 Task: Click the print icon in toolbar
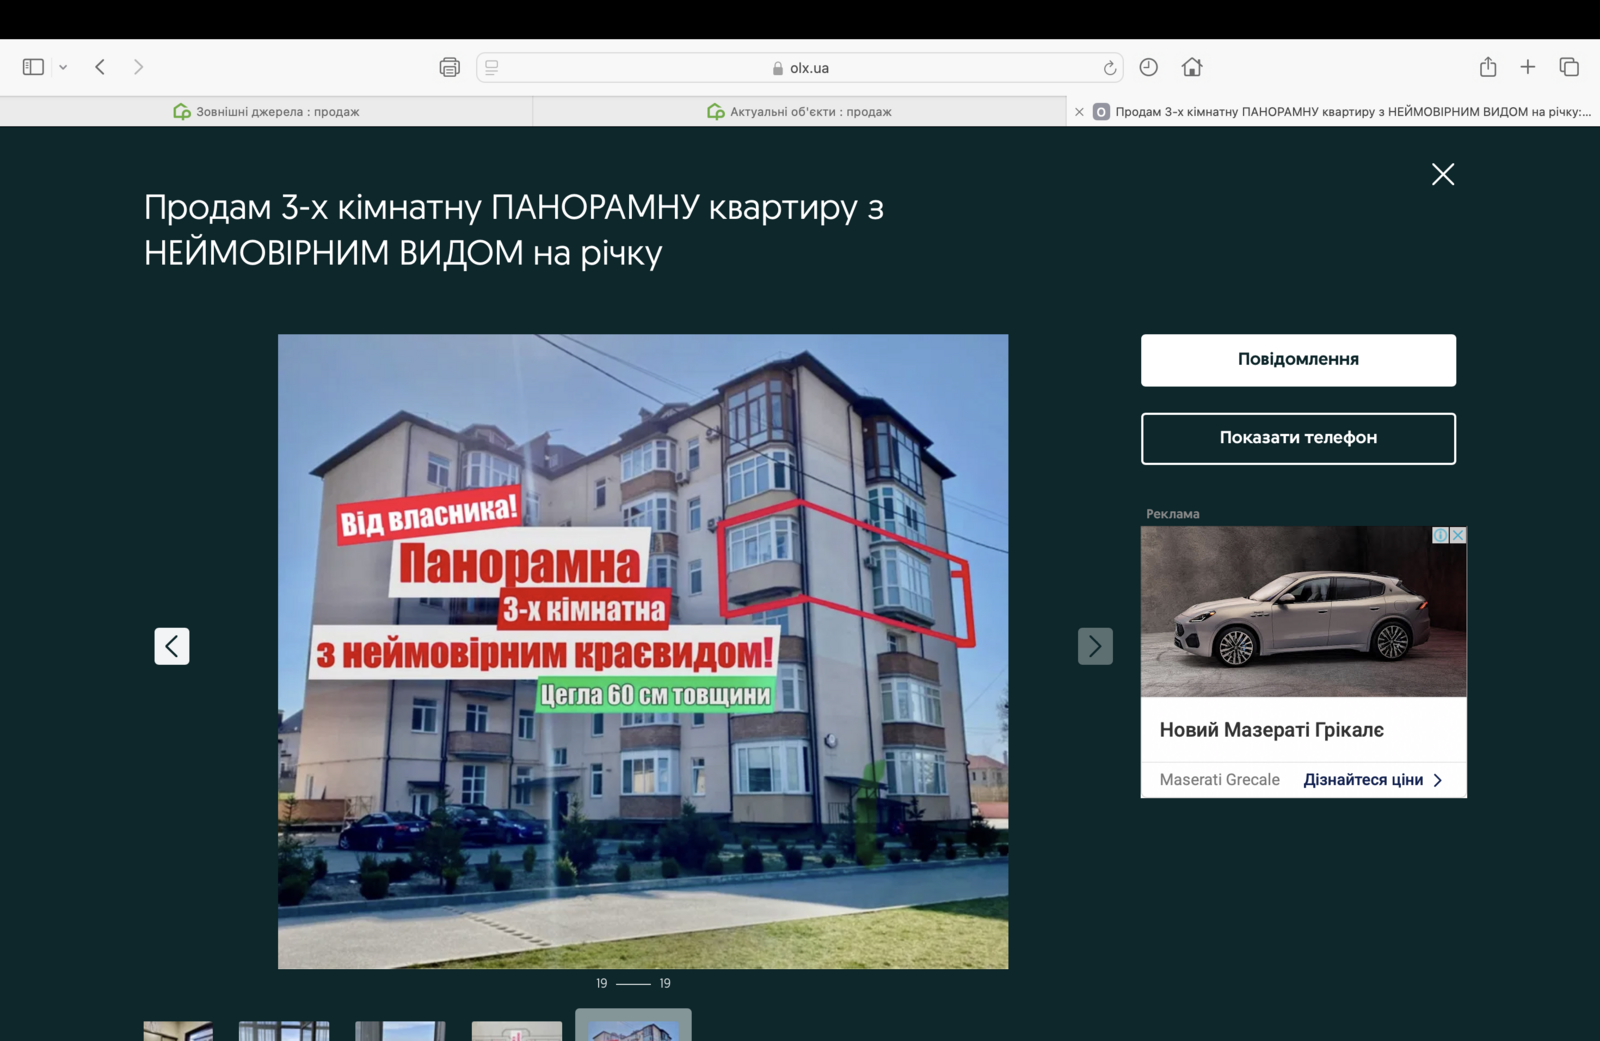point(449,67)
